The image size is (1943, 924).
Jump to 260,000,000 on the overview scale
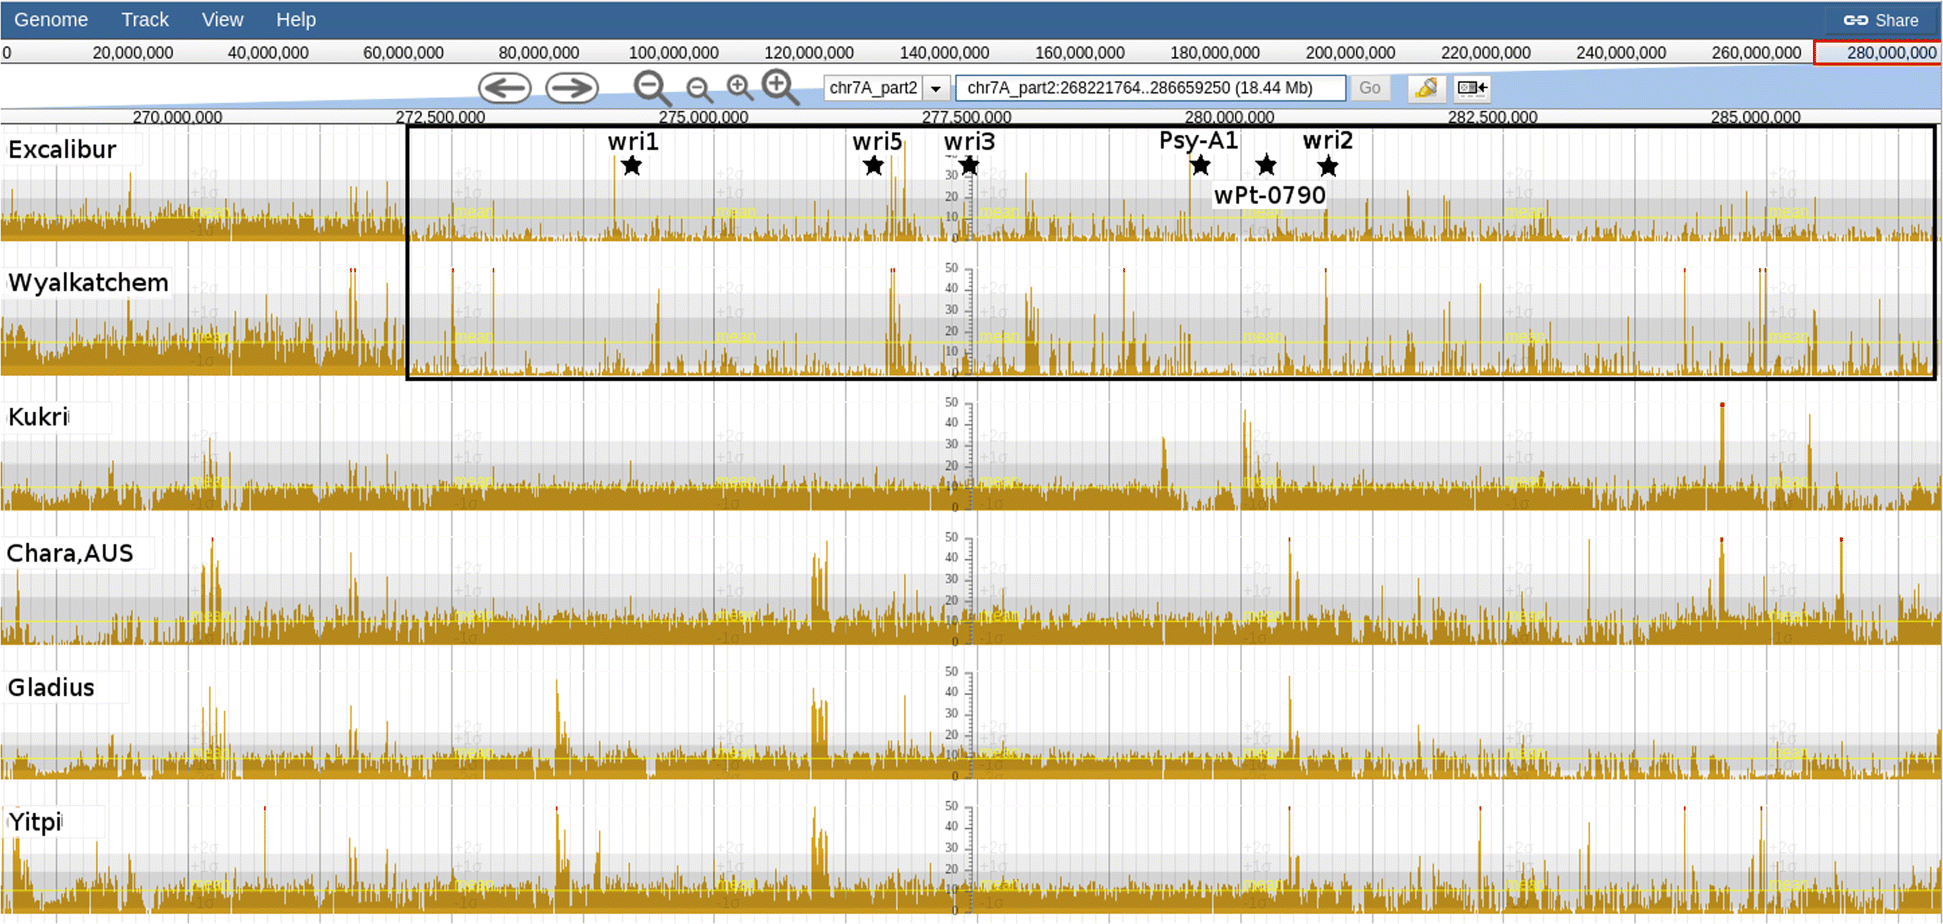click(x=1756, y=53)
